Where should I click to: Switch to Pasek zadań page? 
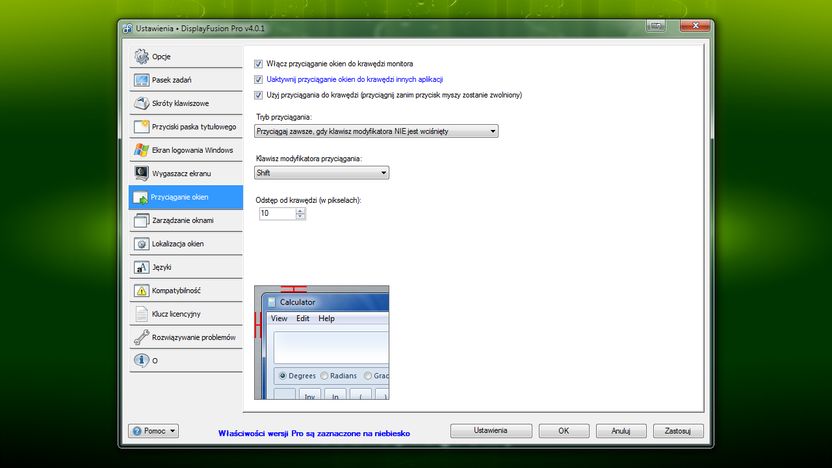click(x=186, y=80)
